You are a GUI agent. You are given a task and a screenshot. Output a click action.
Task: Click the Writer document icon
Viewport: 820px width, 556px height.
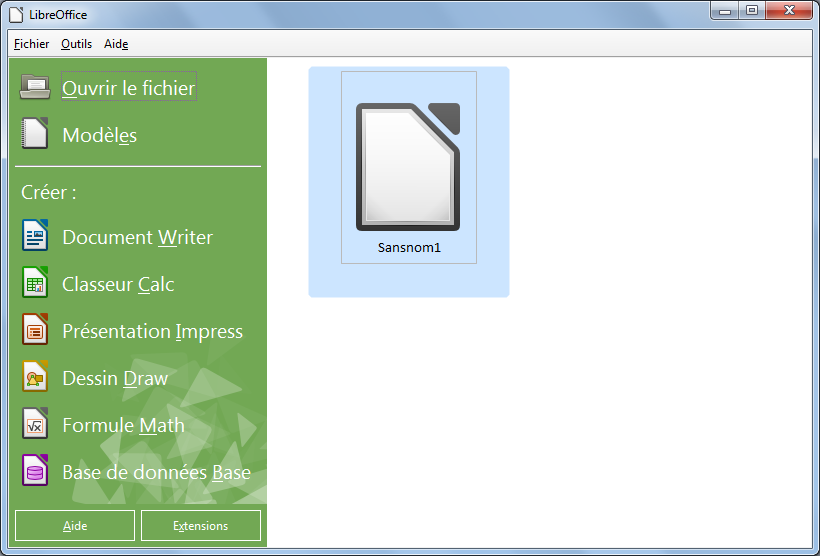tap(35, 235)
